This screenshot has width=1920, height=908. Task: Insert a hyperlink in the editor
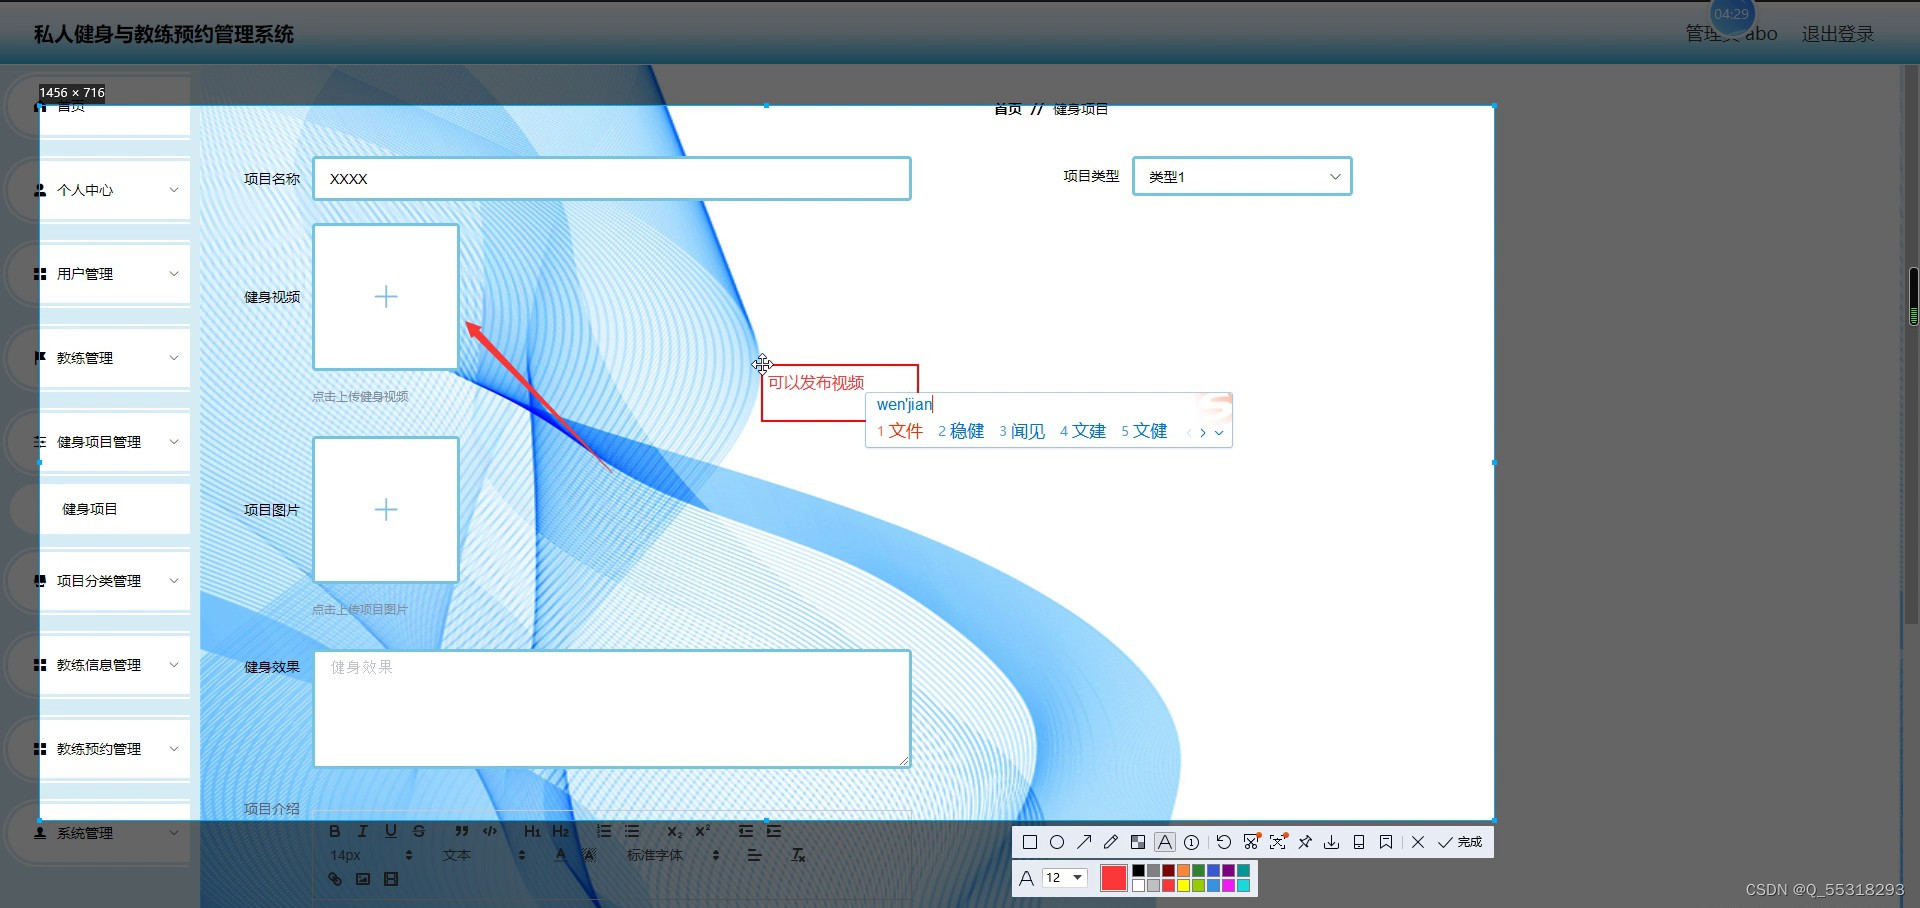[335, 879]
